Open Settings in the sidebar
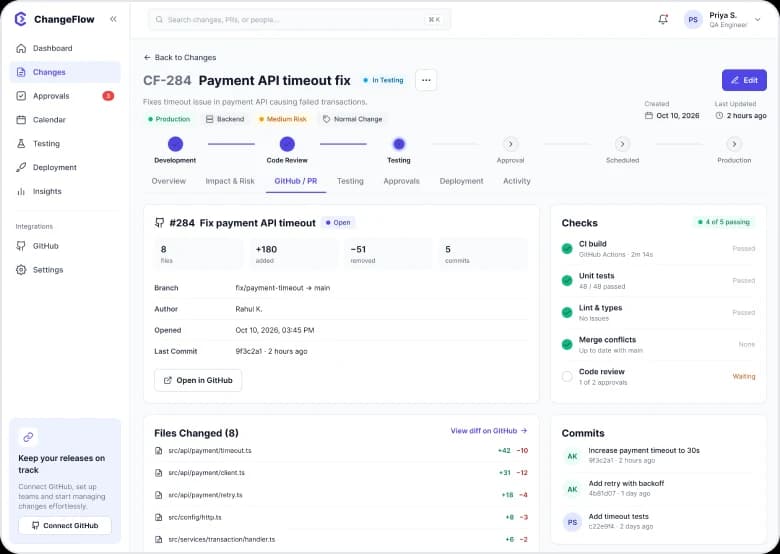 65,270
